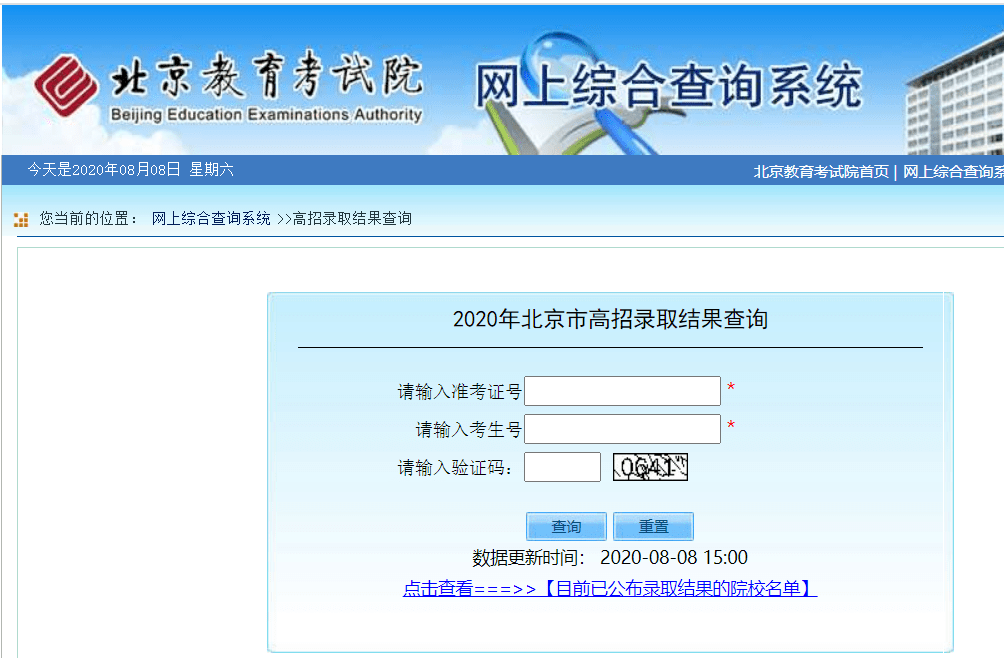This screenshot has height=658, width=1004.
Task: Open 网上综合查询系统 link in blue bar
Action: 953,172
